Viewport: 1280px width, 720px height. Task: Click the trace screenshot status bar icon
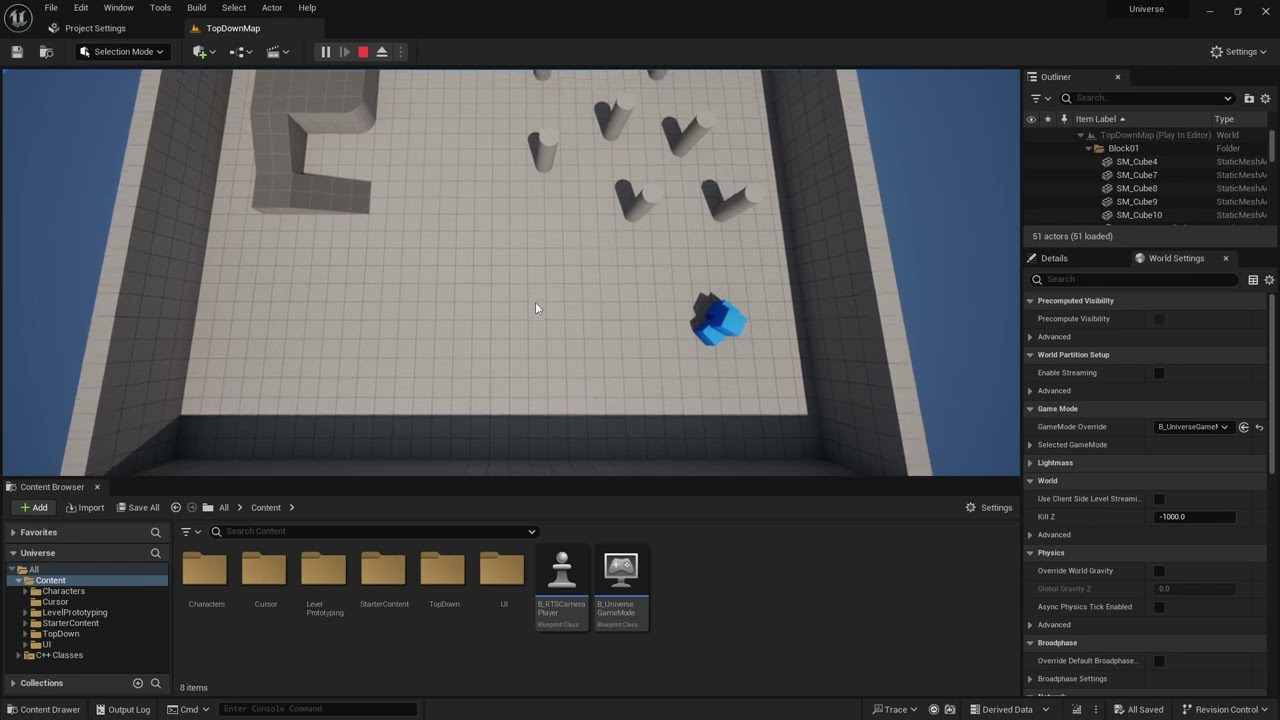pos(949,710)
